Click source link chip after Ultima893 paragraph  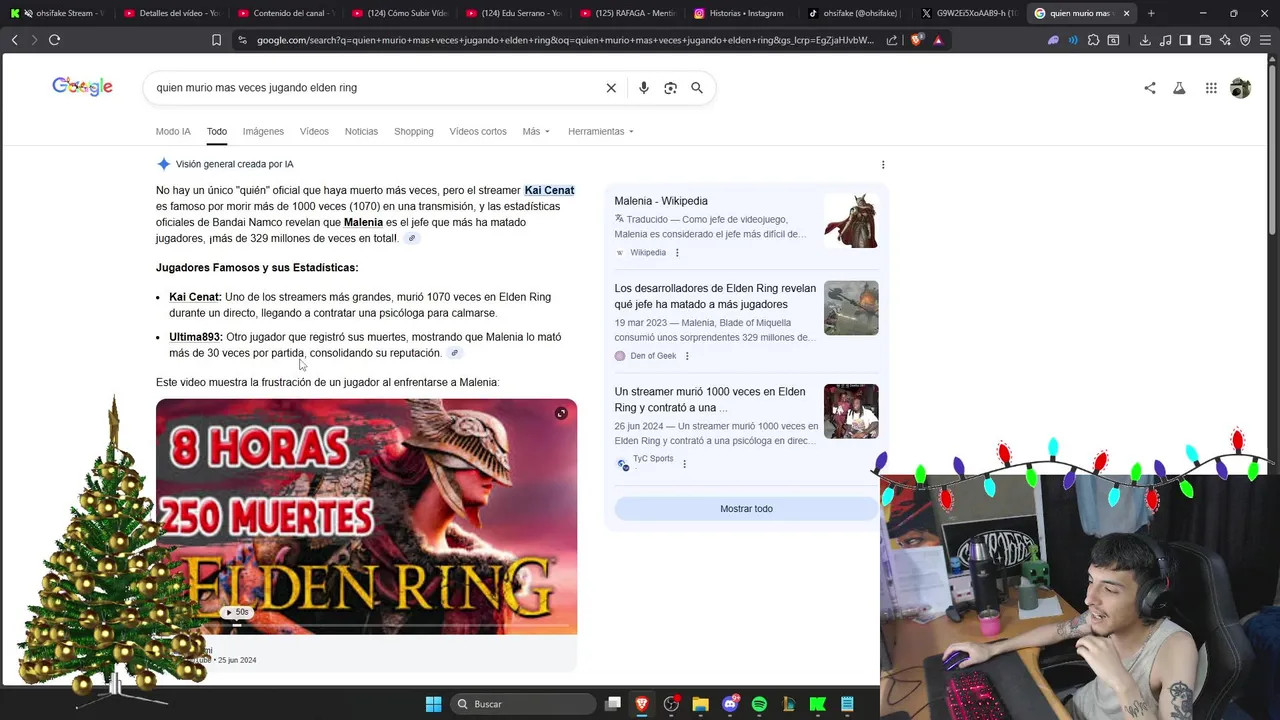pyautogui.click(x=454, y=353)
